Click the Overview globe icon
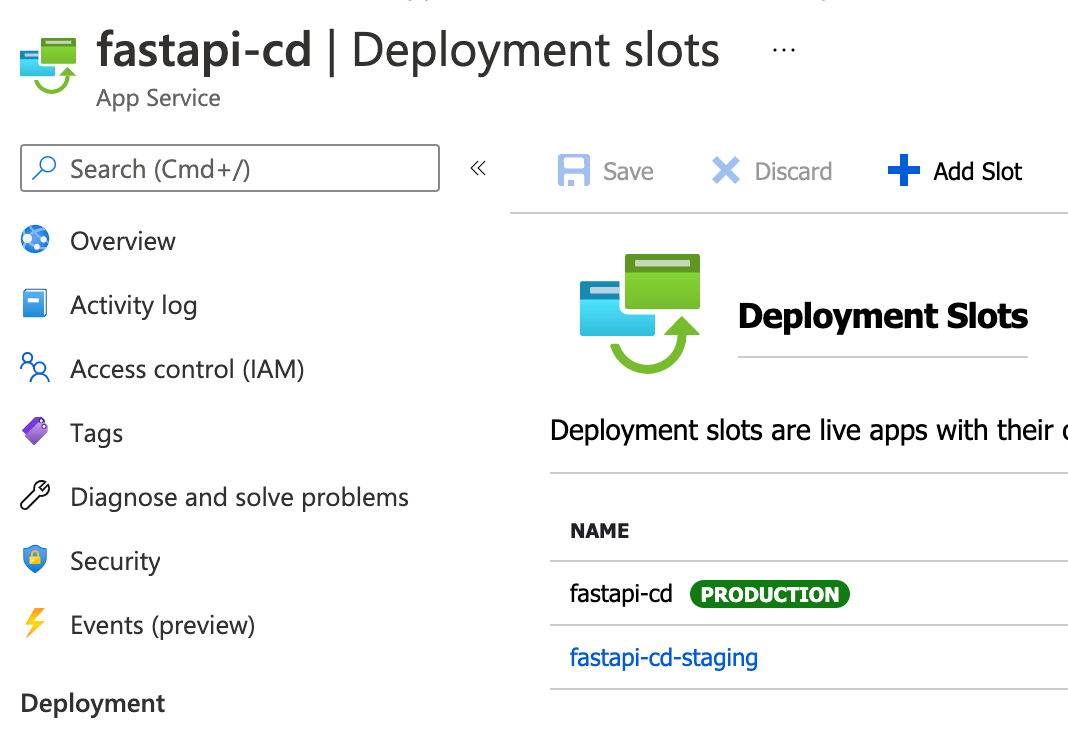This screenshot has height=734, width=1068. [x=35, y=241]
